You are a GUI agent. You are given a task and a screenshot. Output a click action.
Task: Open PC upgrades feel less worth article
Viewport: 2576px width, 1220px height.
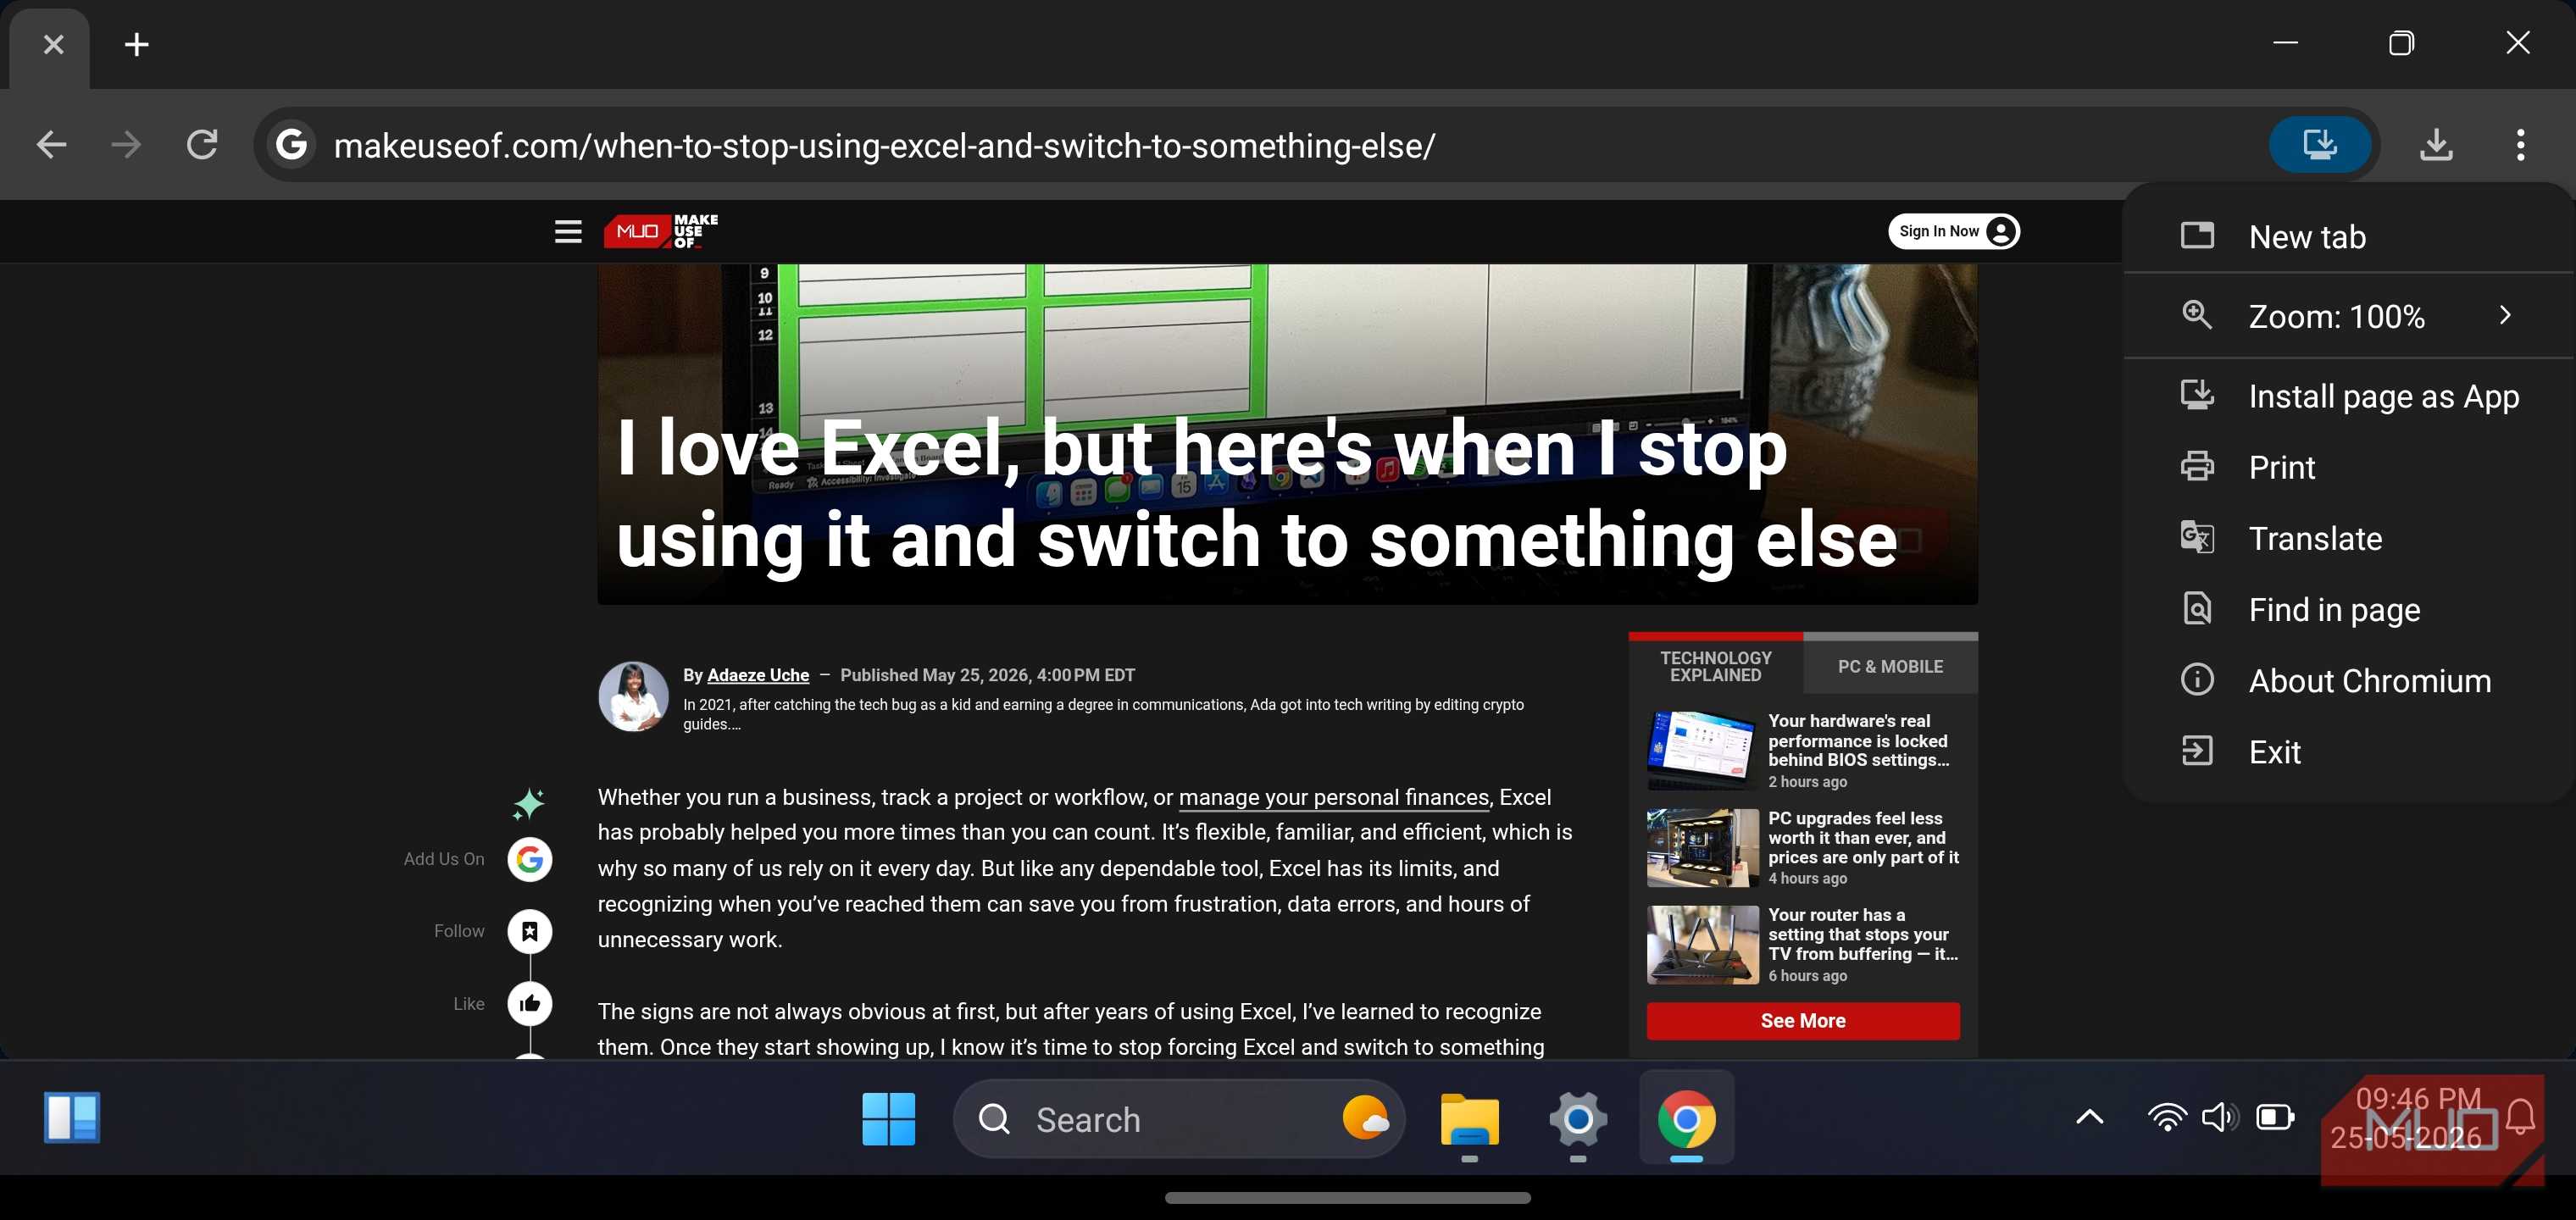point(1863,837)
